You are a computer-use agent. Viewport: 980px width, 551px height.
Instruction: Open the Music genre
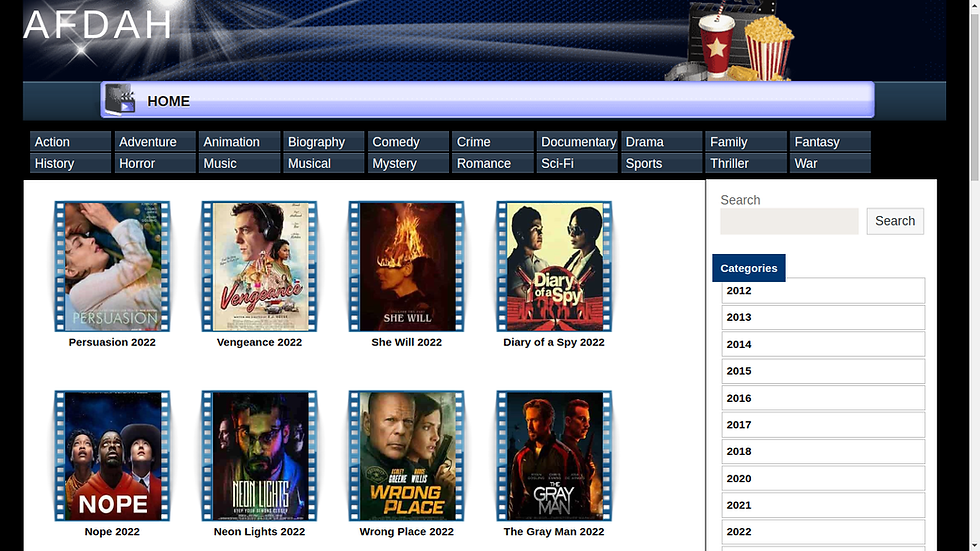(239, 163)
